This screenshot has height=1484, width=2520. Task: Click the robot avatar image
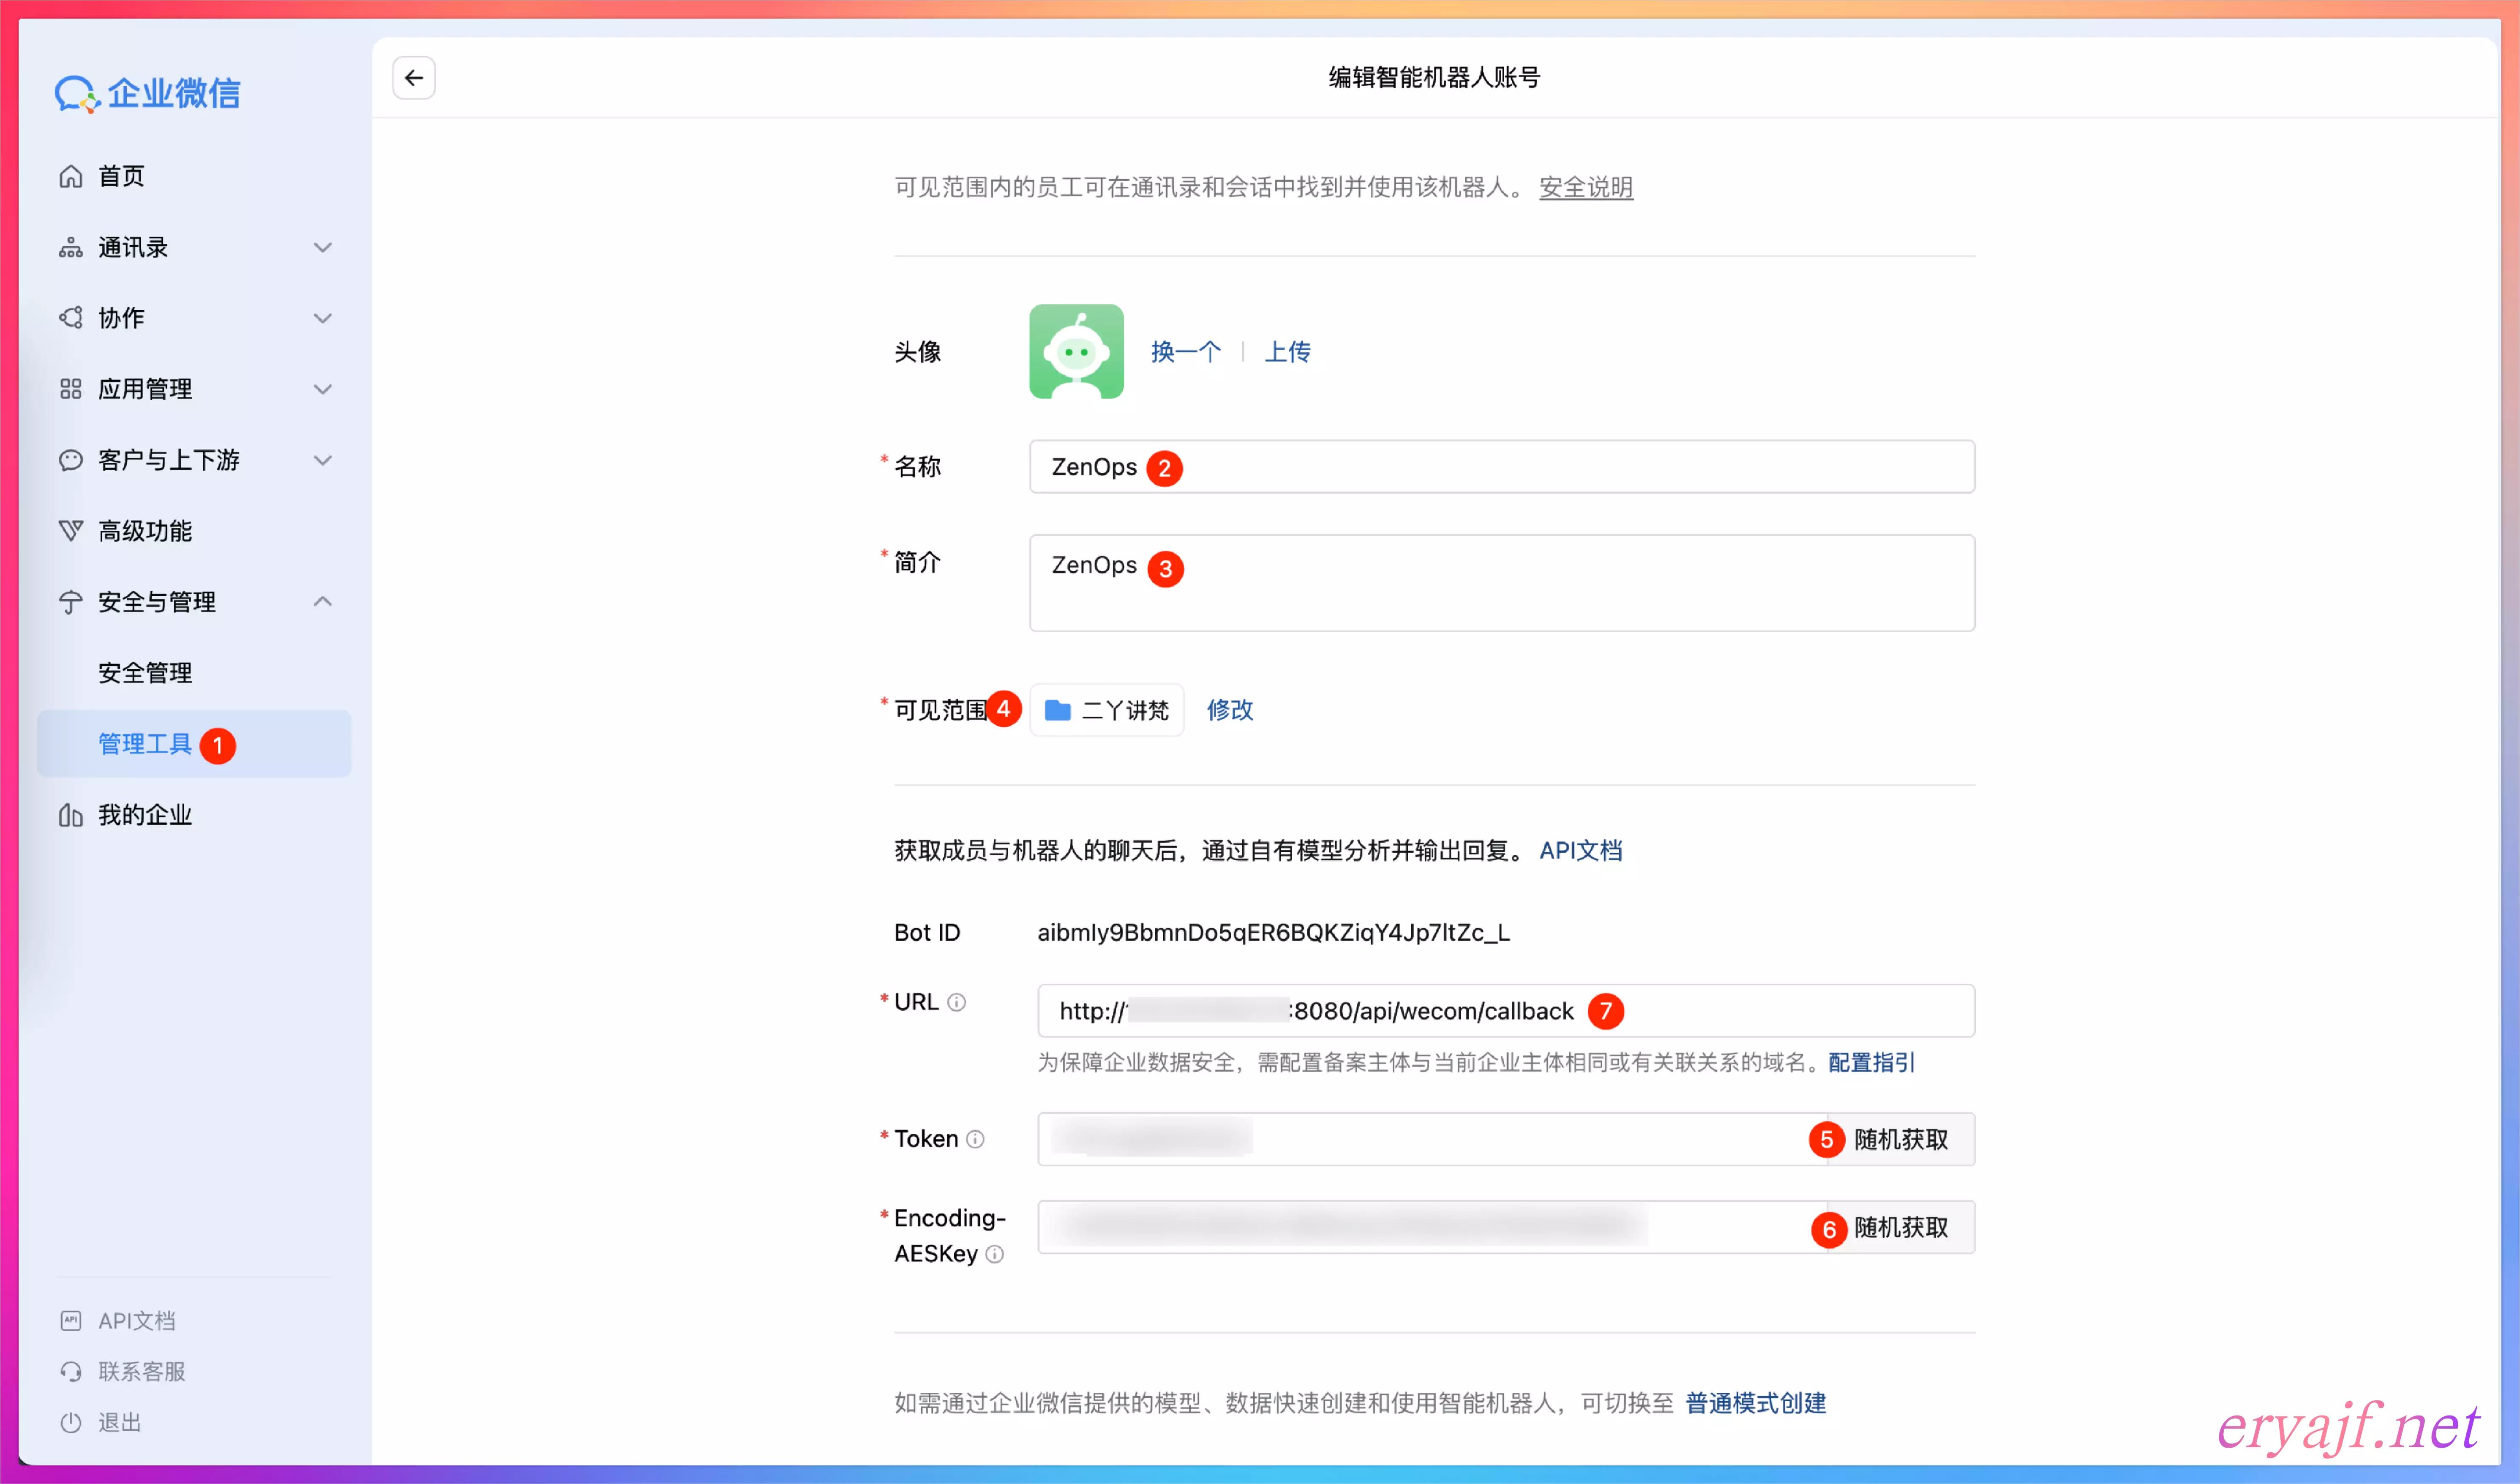point(1076,351)
